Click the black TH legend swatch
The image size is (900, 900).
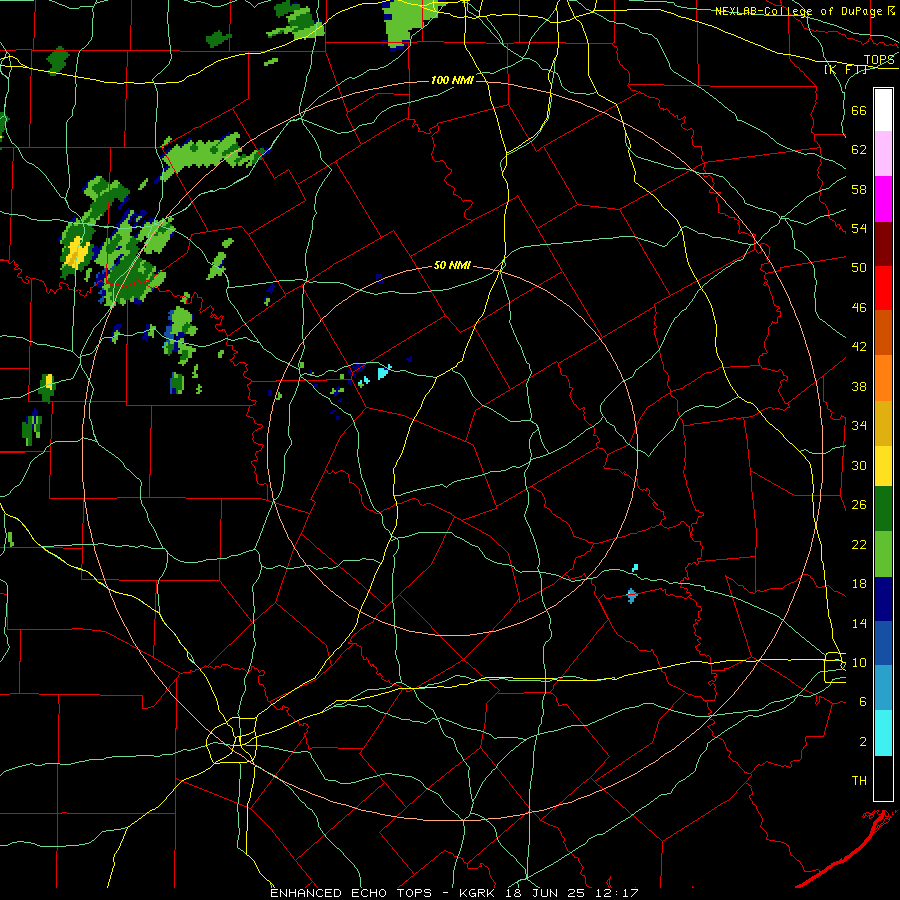click(883, 778)
